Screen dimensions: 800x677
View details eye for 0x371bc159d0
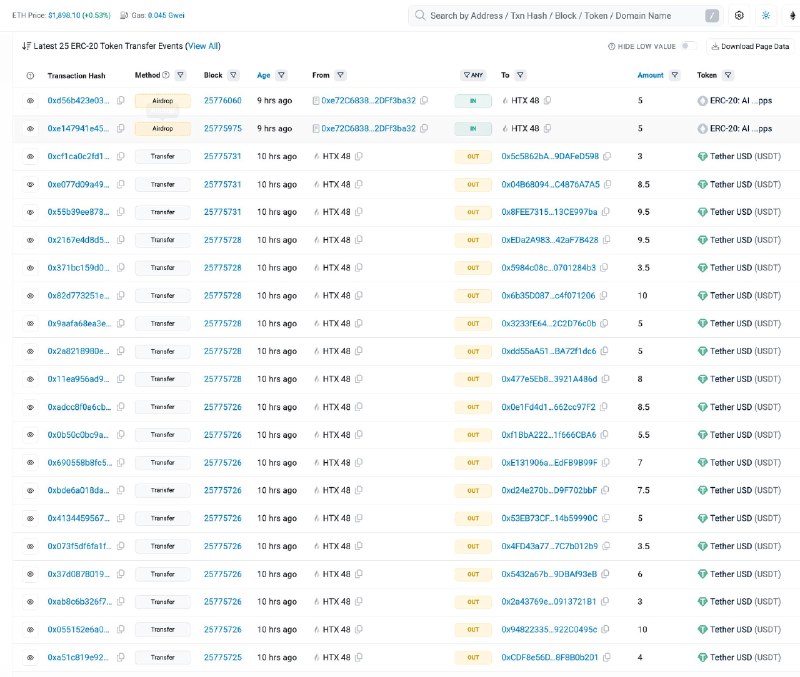click(x=30, y=268)
